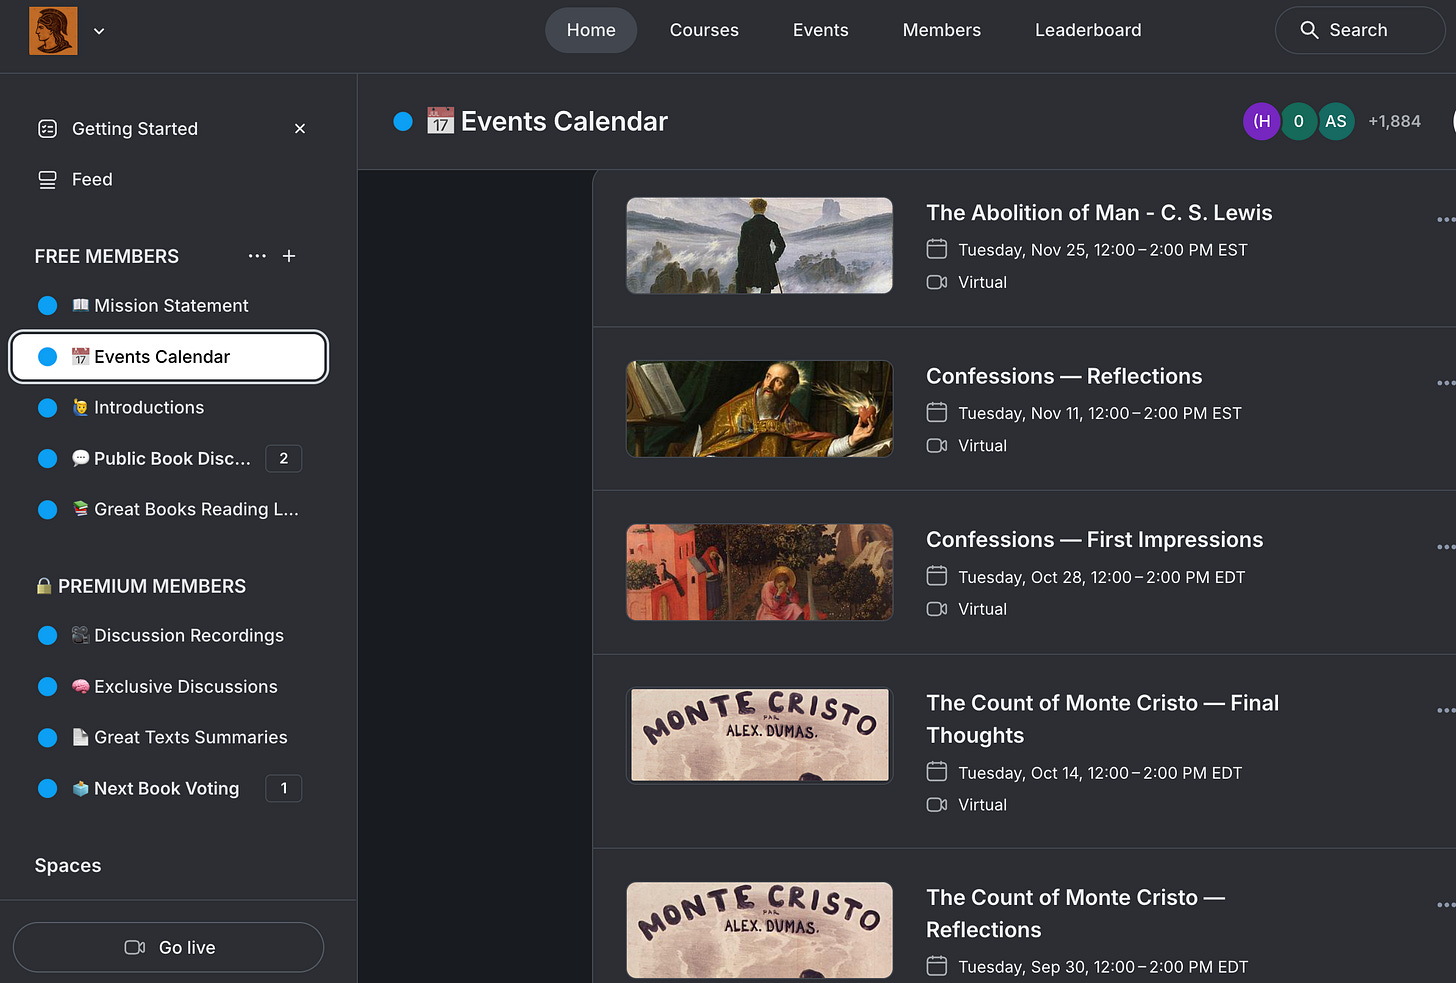Click Virtual label under Abolition of Man

tap(982, 283)
